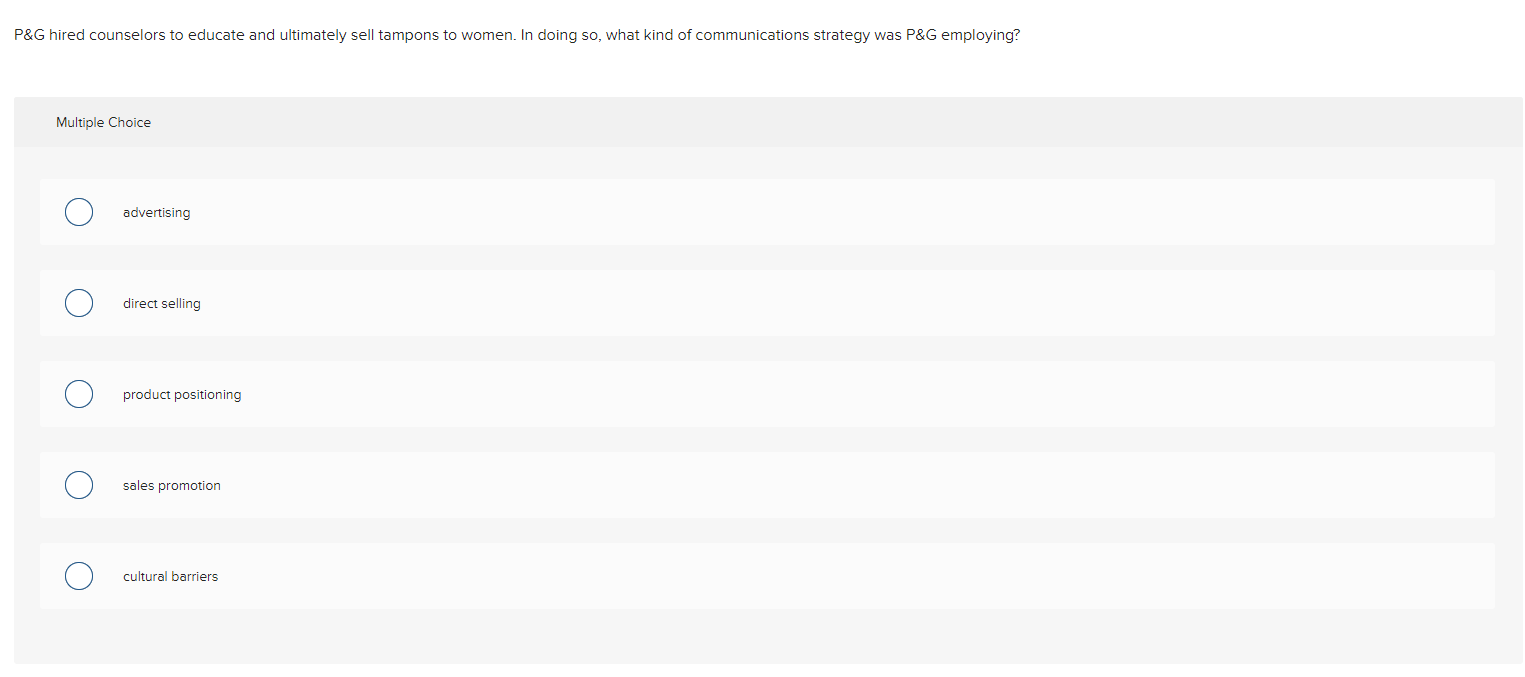The image size is (1525, 677).
Task: Click the cultural barriers answer label
Action: point(170,576)
